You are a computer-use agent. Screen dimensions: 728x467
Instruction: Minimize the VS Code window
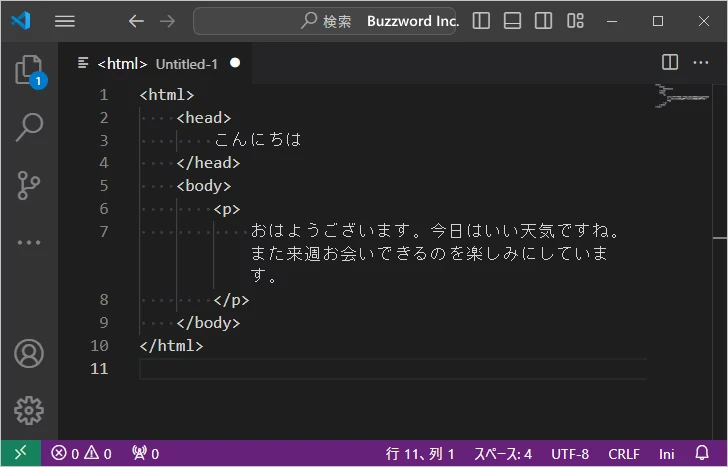pos(612,21)
